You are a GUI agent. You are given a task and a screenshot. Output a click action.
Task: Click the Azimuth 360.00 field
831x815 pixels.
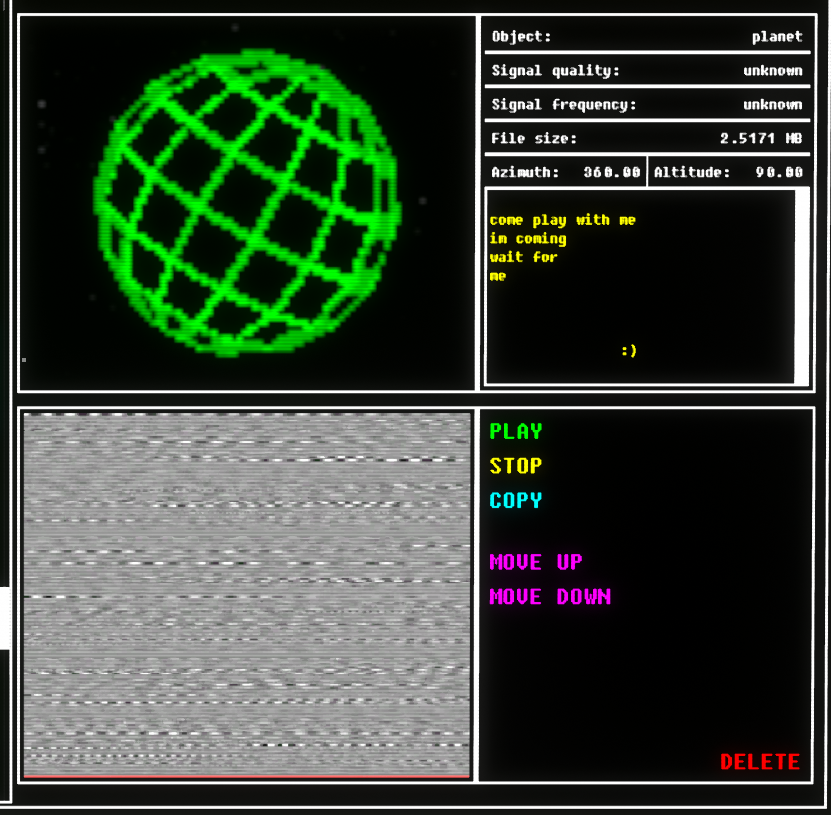tap(566, 172)
